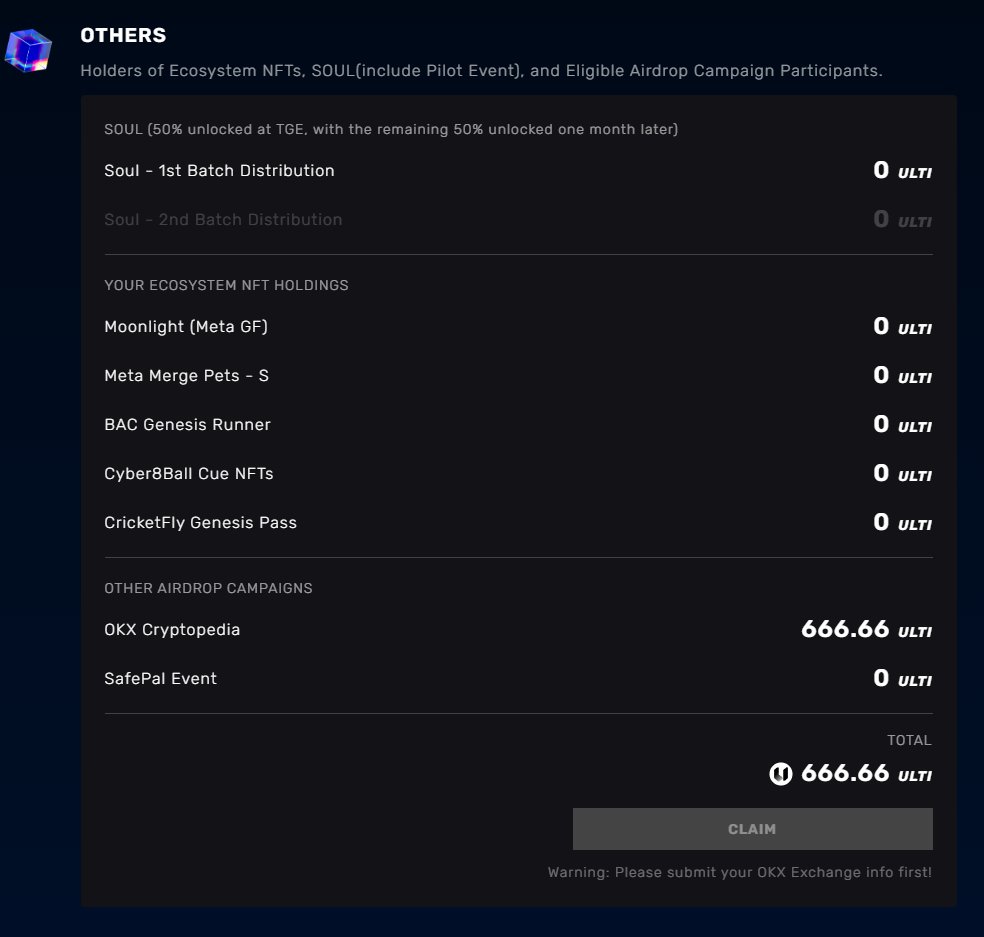Click the 0 ULTI value for Moonlight (Meta GF)
Viewport: 984px width, 937px height.
click(x=902, y=326)
